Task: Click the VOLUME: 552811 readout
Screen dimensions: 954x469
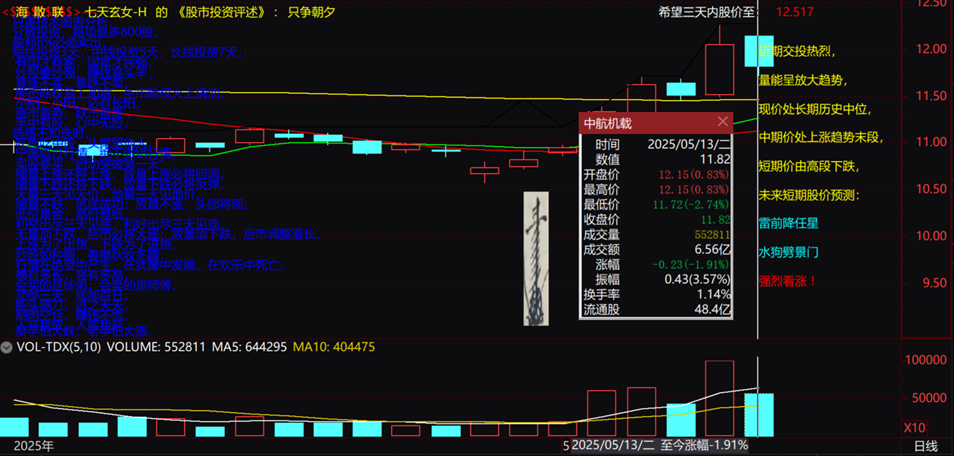Action: coord(158,347)
